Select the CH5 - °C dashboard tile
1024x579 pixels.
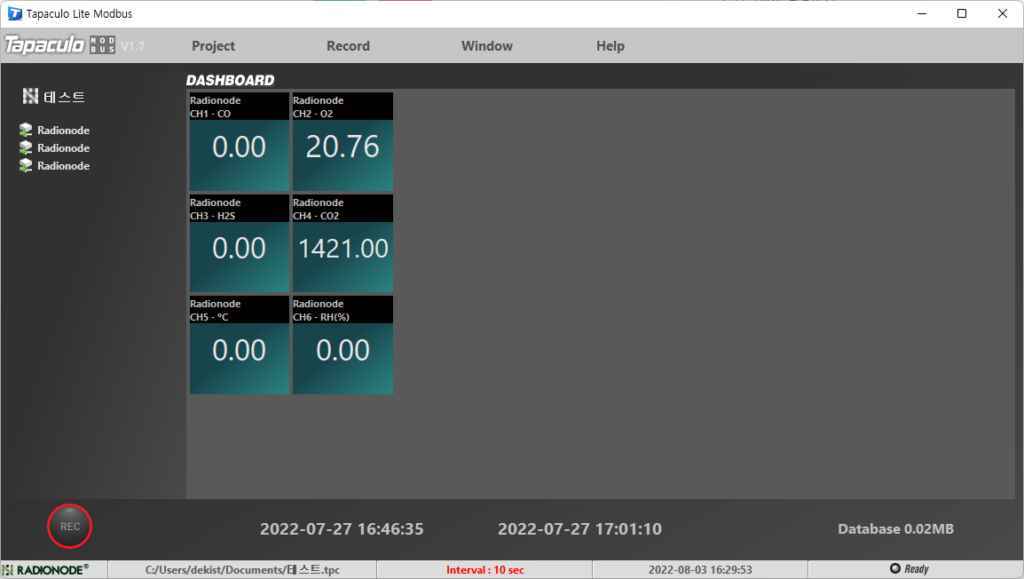[x=239, y=345]
